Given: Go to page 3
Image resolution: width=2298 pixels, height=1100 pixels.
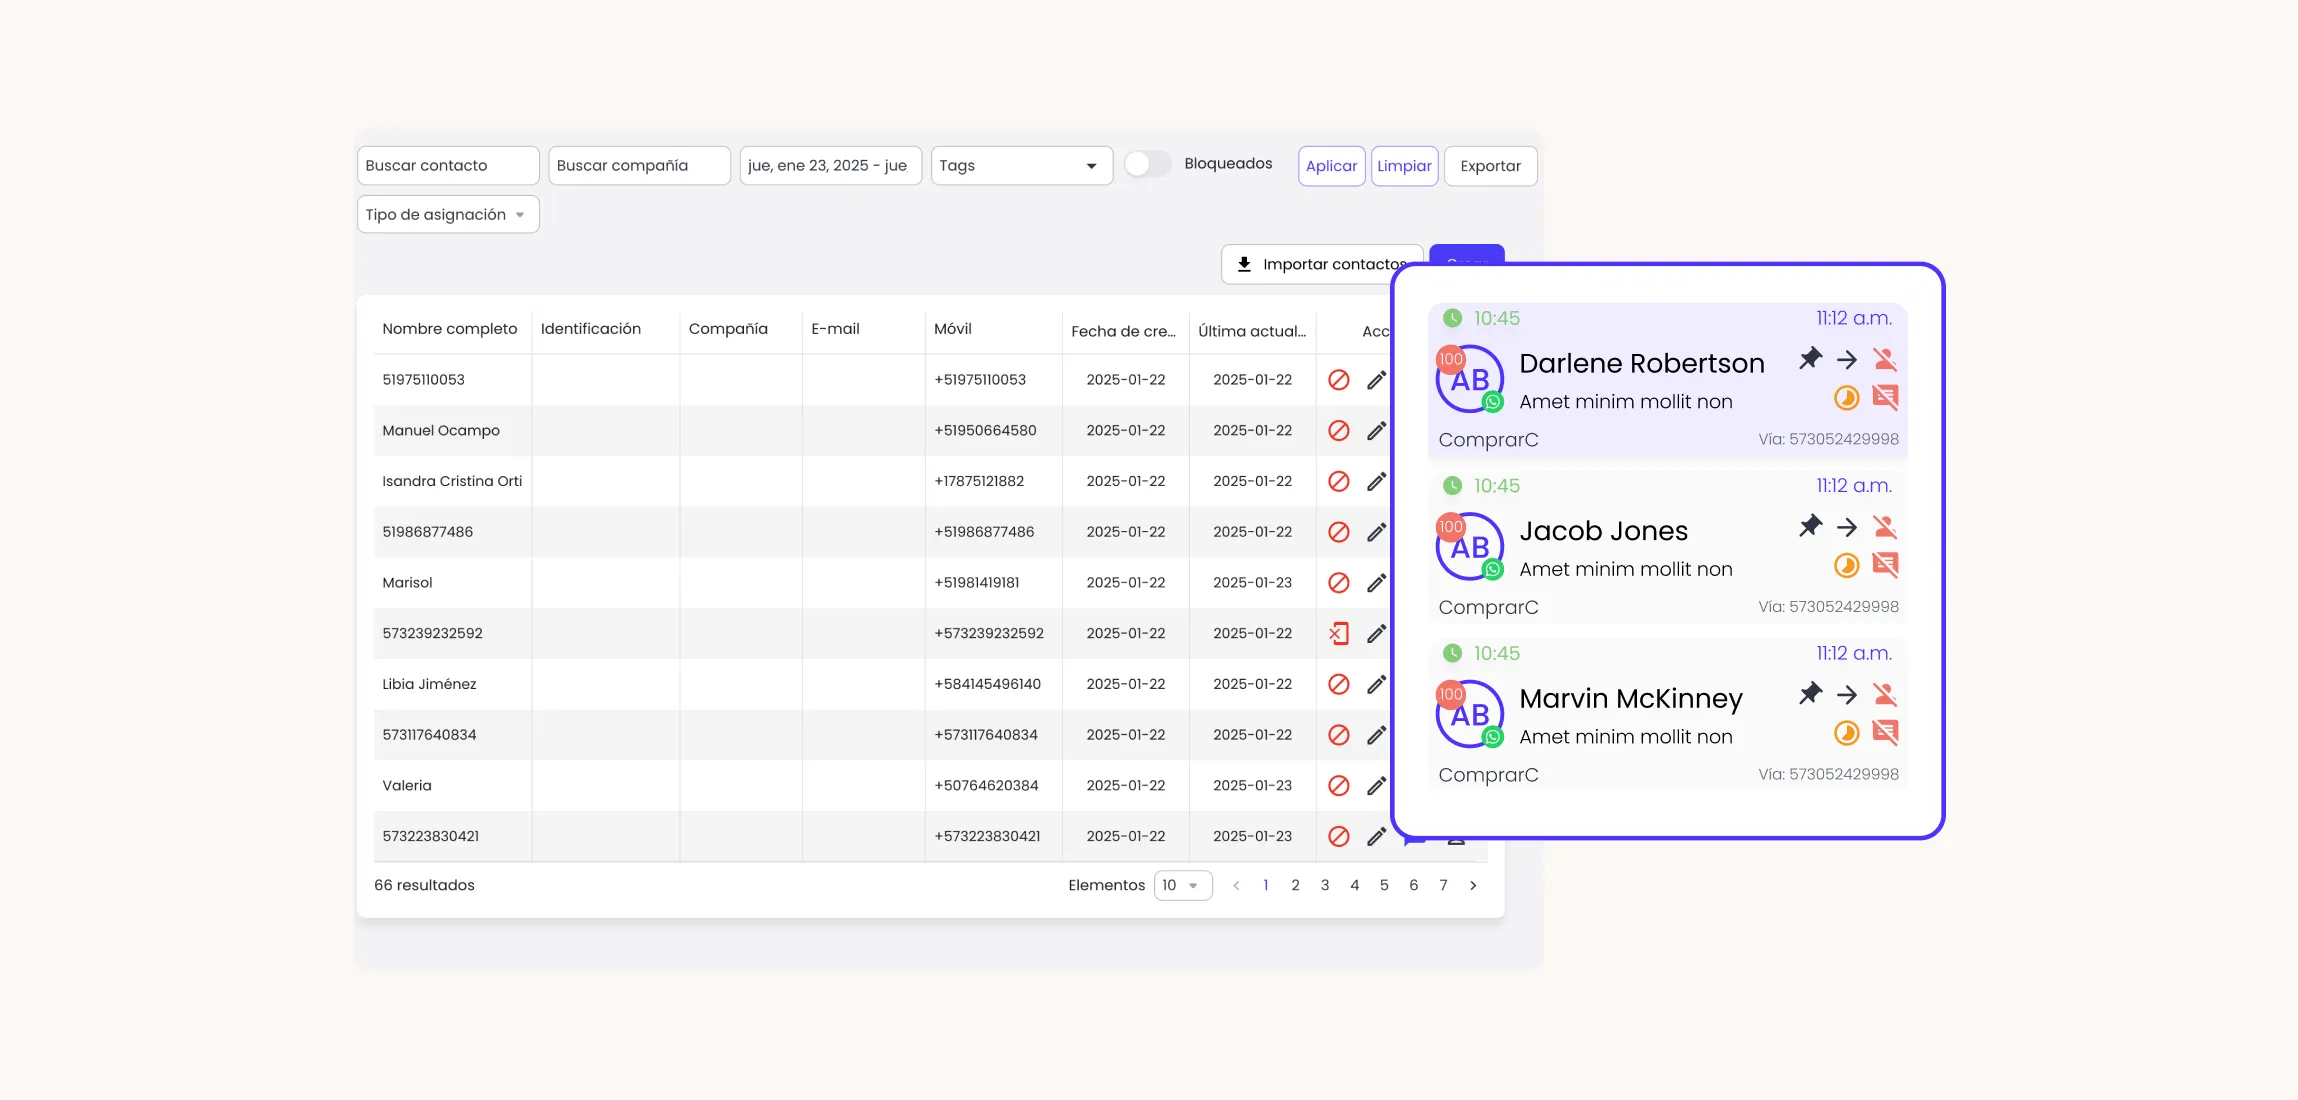Looking at the screenshot, I should pyautogui.click(x=1325, y=885).
